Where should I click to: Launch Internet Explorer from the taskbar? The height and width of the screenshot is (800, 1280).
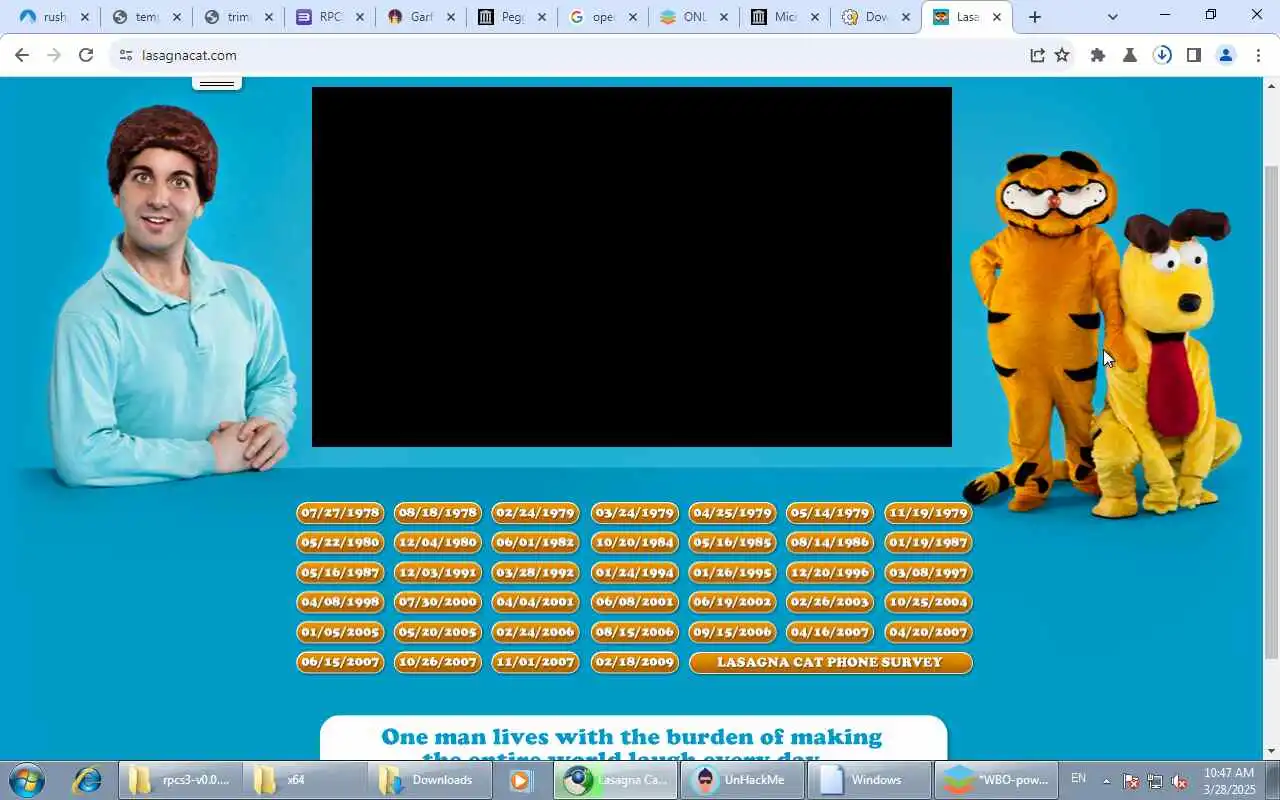87,780
